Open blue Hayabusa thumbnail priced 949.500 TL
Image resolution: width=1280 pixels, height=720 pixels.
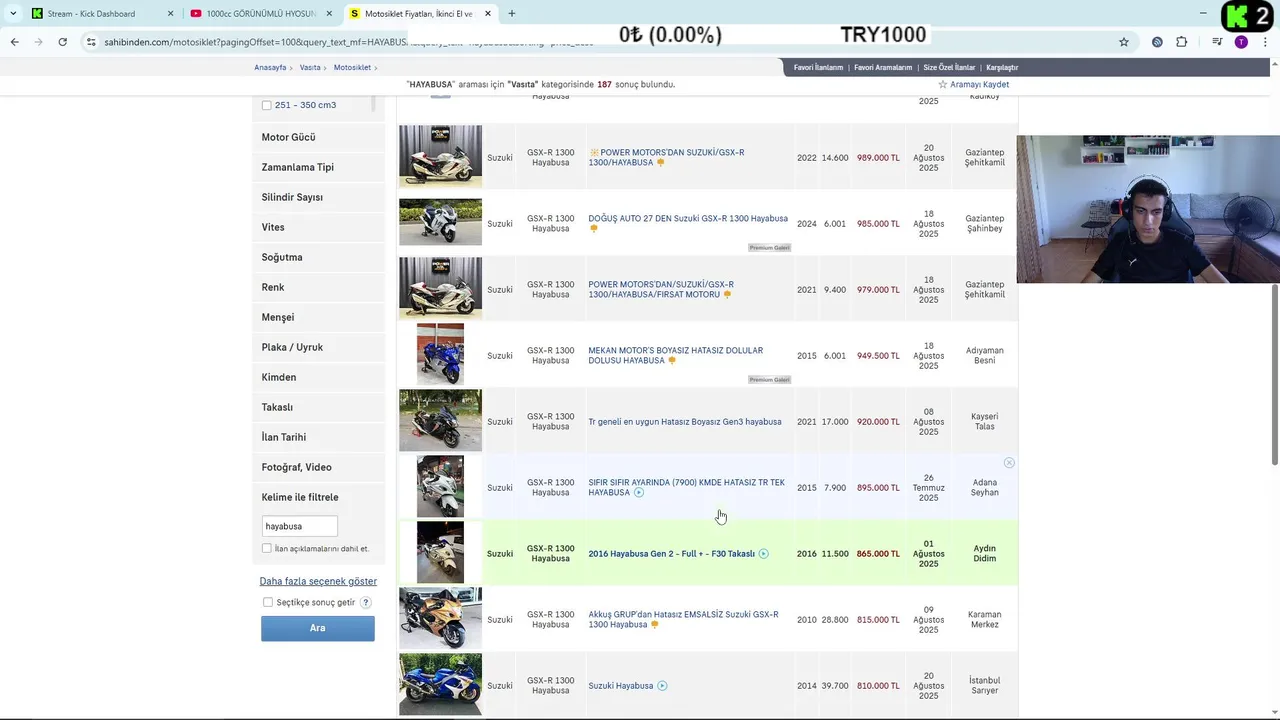[x=440, y=354]
